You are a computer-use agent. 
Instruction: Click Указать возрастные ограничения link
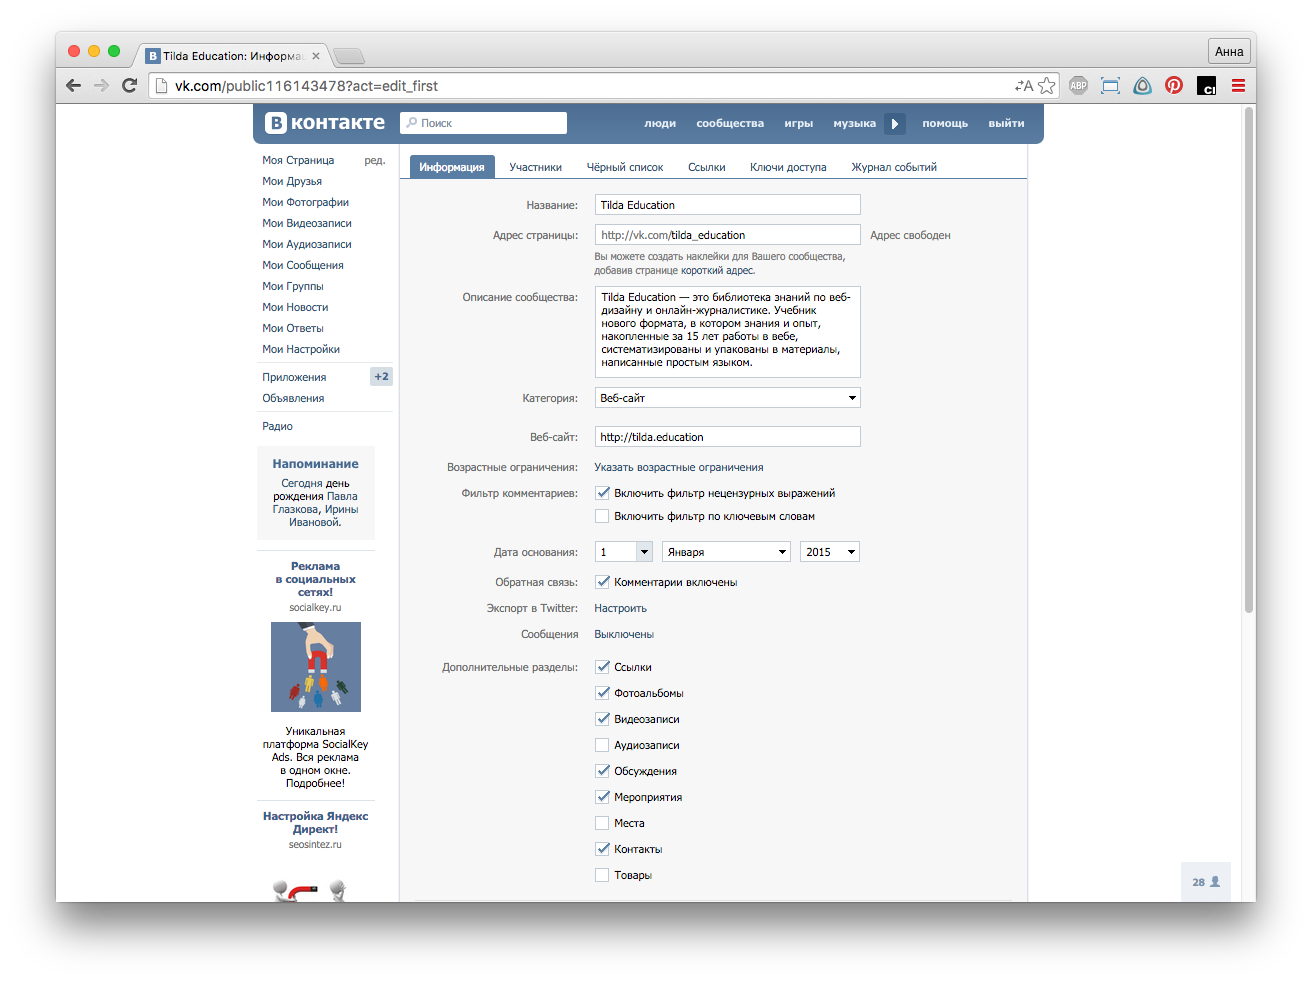[x=678, y=467]
